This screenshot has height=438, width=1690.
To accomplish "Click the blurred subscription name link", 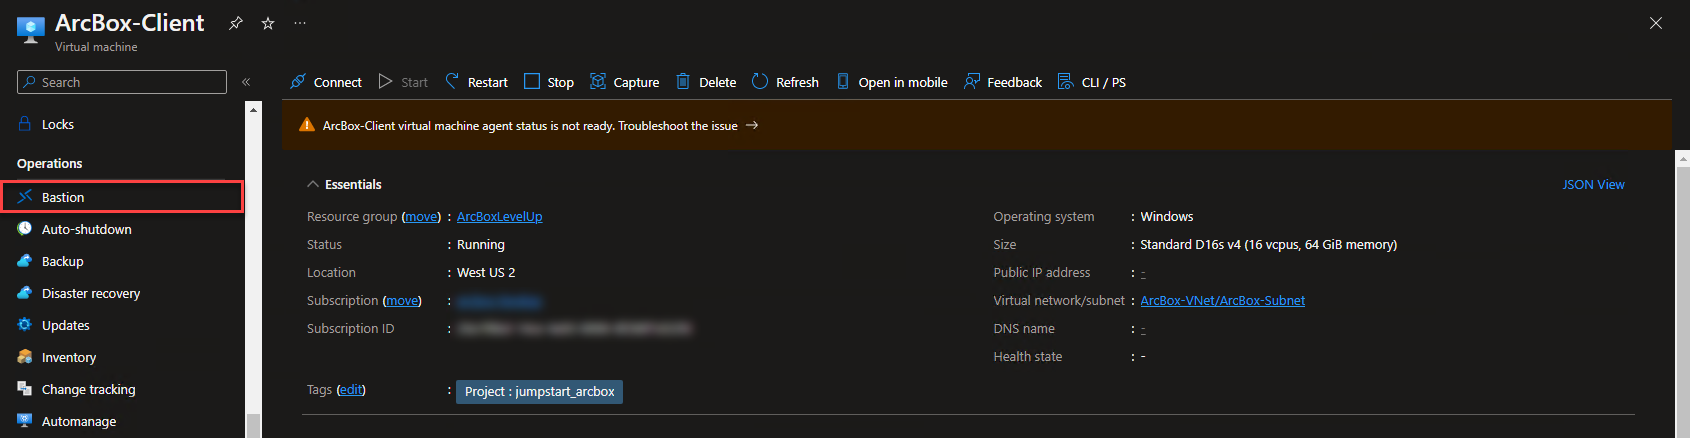I will coord(500,300).
